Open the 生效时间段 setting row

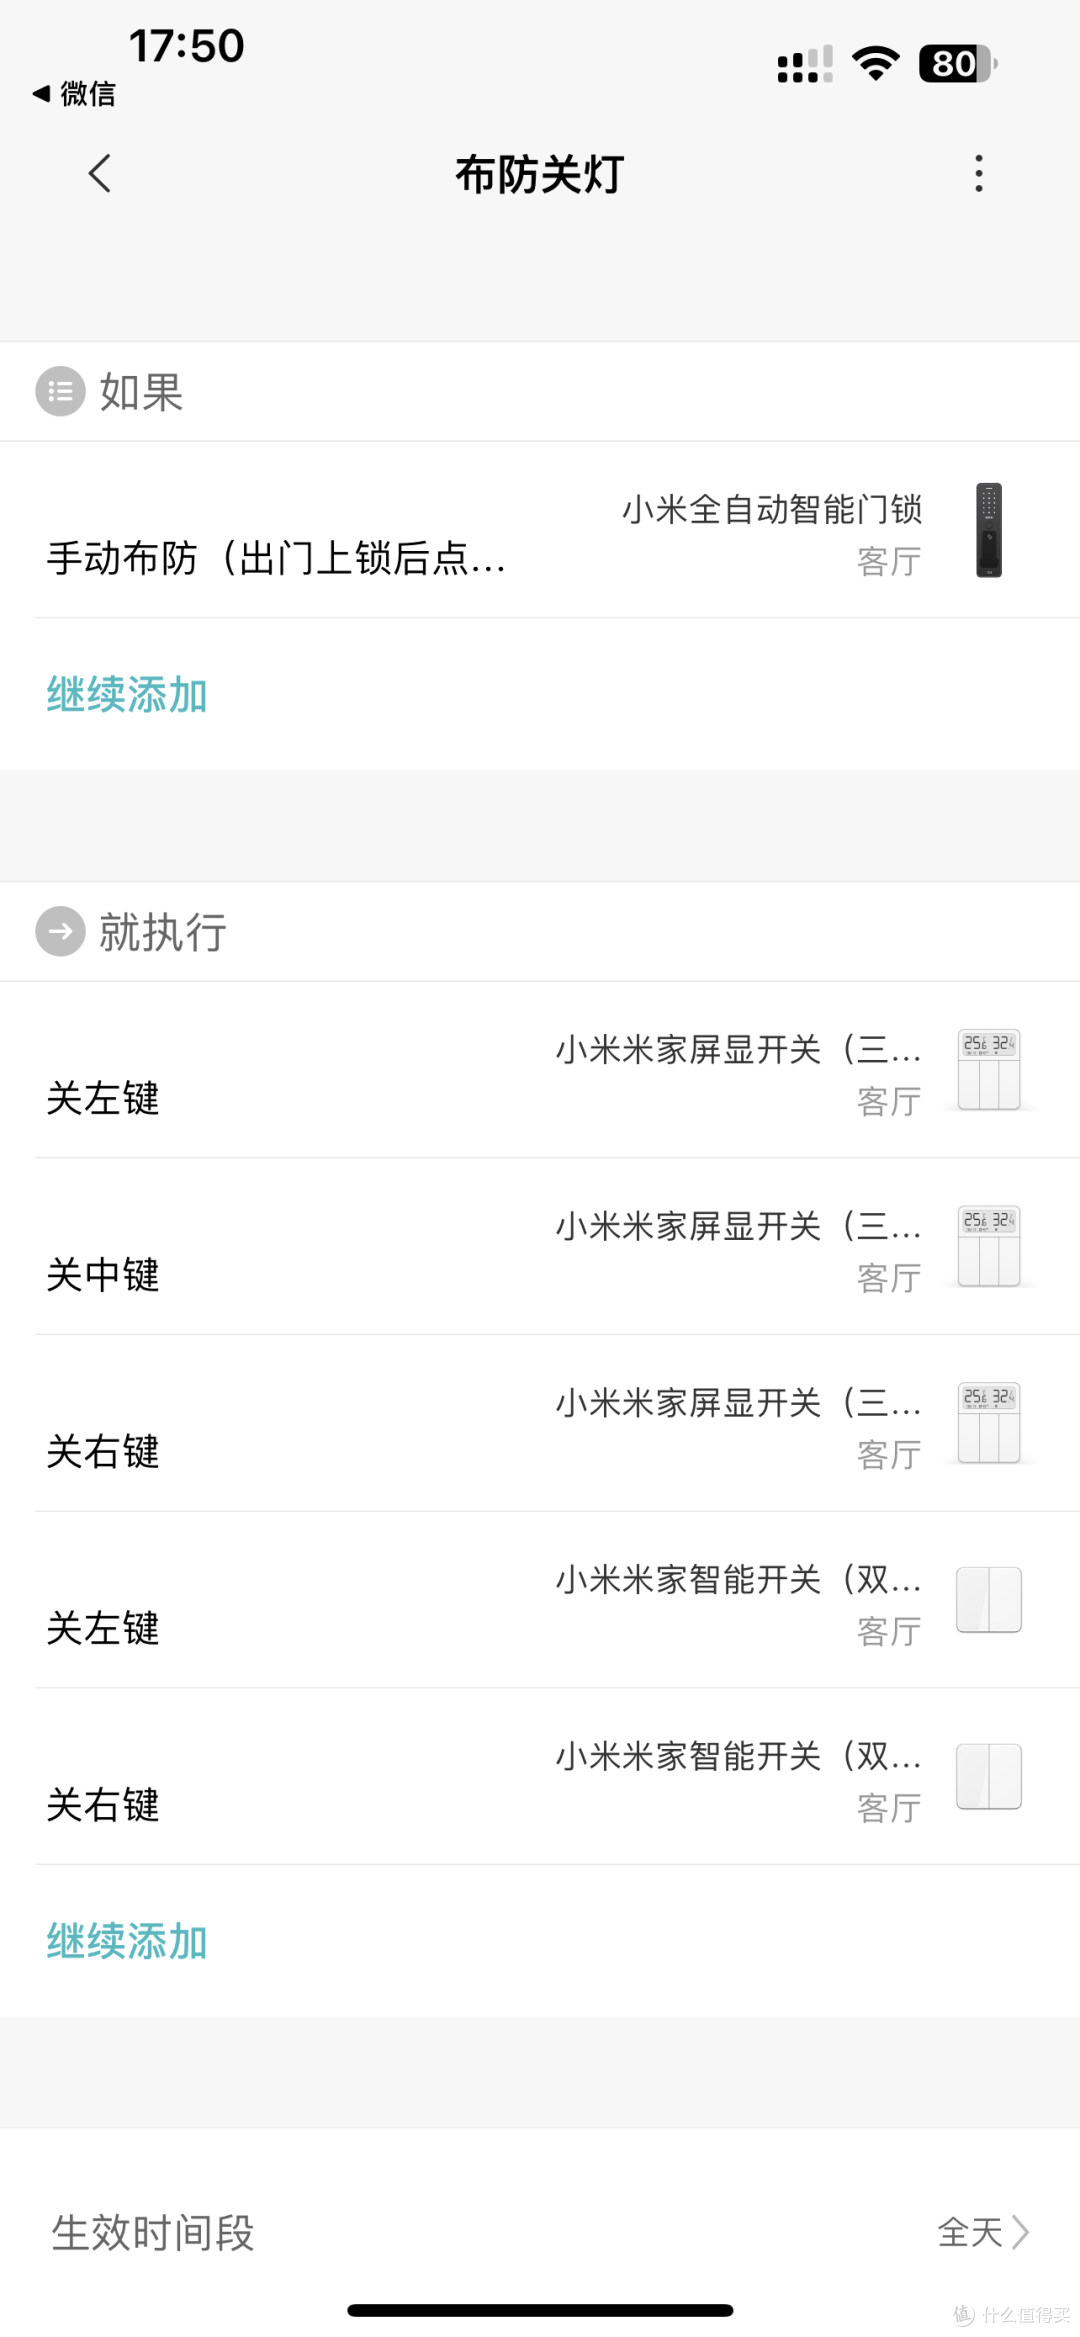coord(152,2232)
